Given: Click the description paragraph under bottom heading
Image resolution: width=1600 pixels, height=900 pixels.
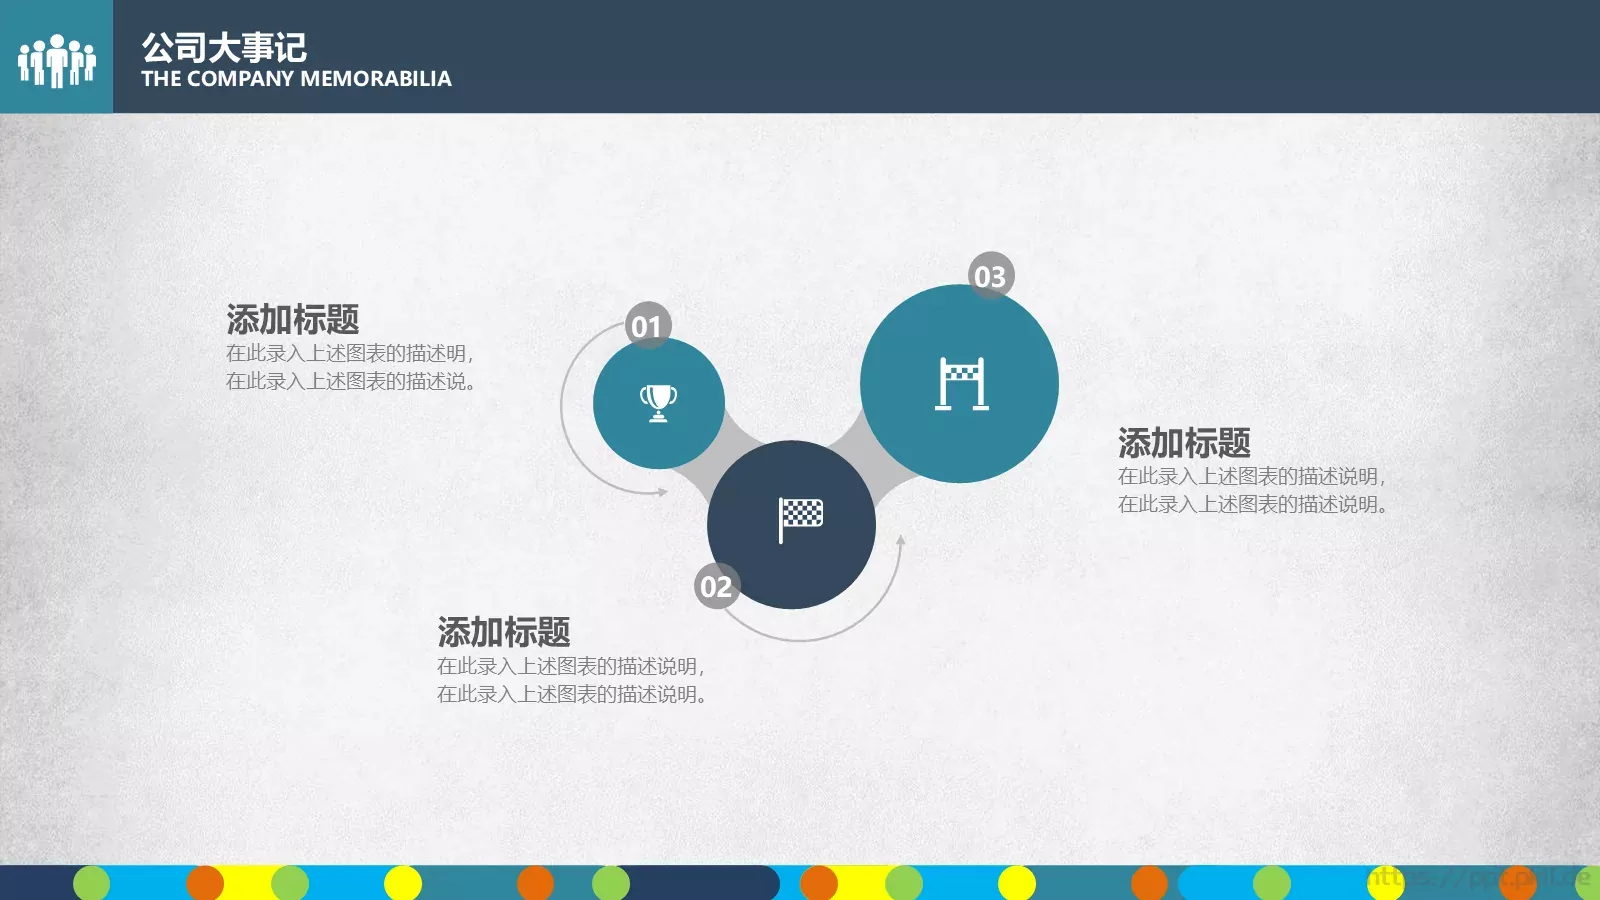Looking at the screenshot, I should click(572, 680).
